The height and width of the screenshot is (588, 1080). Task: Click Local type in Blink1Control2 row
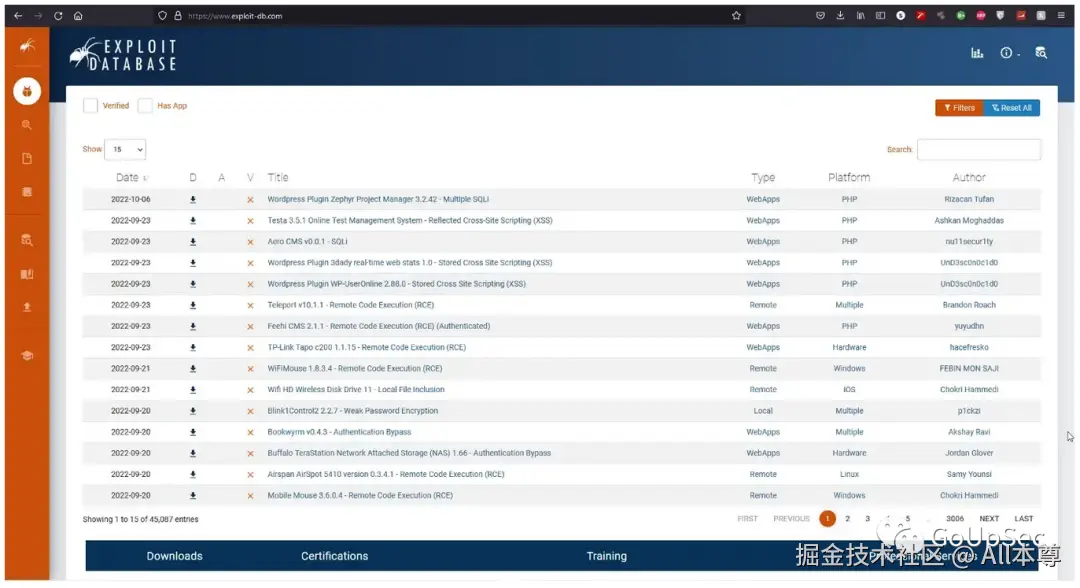click(762, 411)
